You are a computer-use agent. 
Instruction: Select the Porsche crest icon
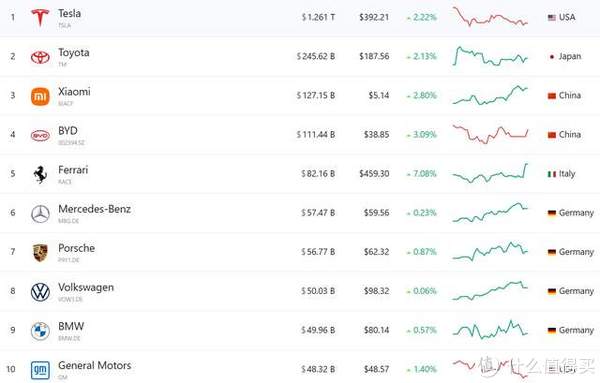click(40, 253)
